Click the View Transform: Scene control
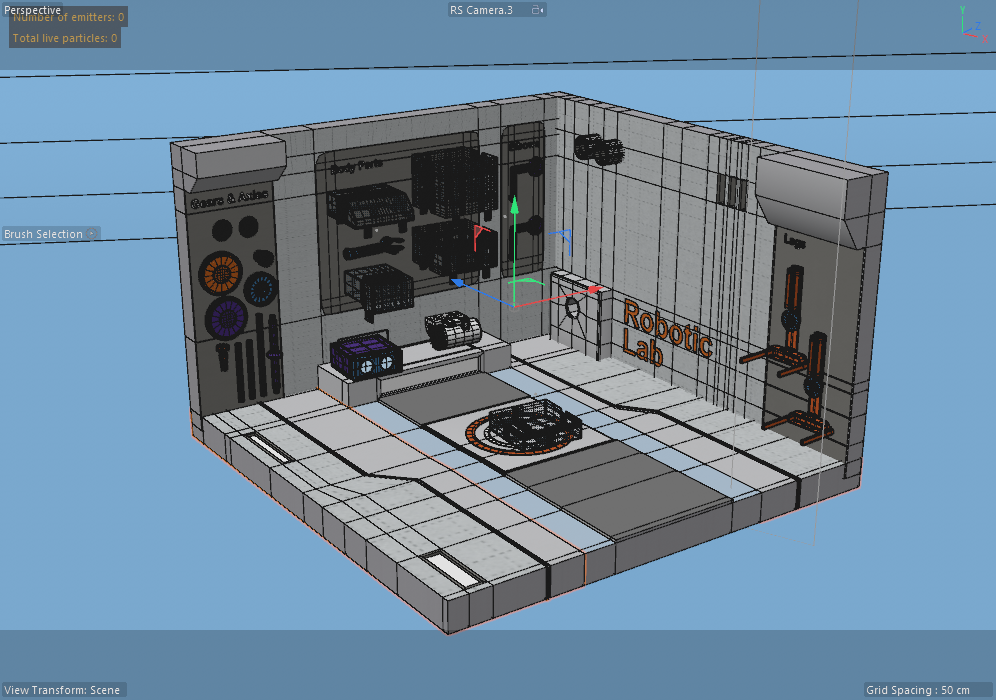Viewport: 996px width, 700px height. pos(63,690)
